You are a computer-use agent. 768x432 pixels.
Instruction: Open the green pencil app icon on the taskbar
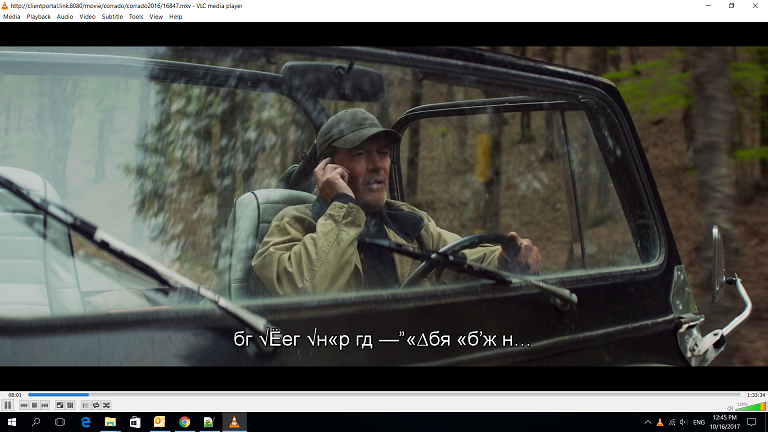(x=209, y=422)
